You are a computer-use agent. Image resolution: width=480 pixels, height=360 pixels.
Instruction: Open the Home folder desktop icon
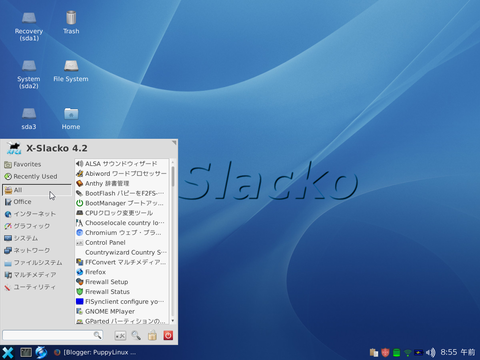click(71, 119)
